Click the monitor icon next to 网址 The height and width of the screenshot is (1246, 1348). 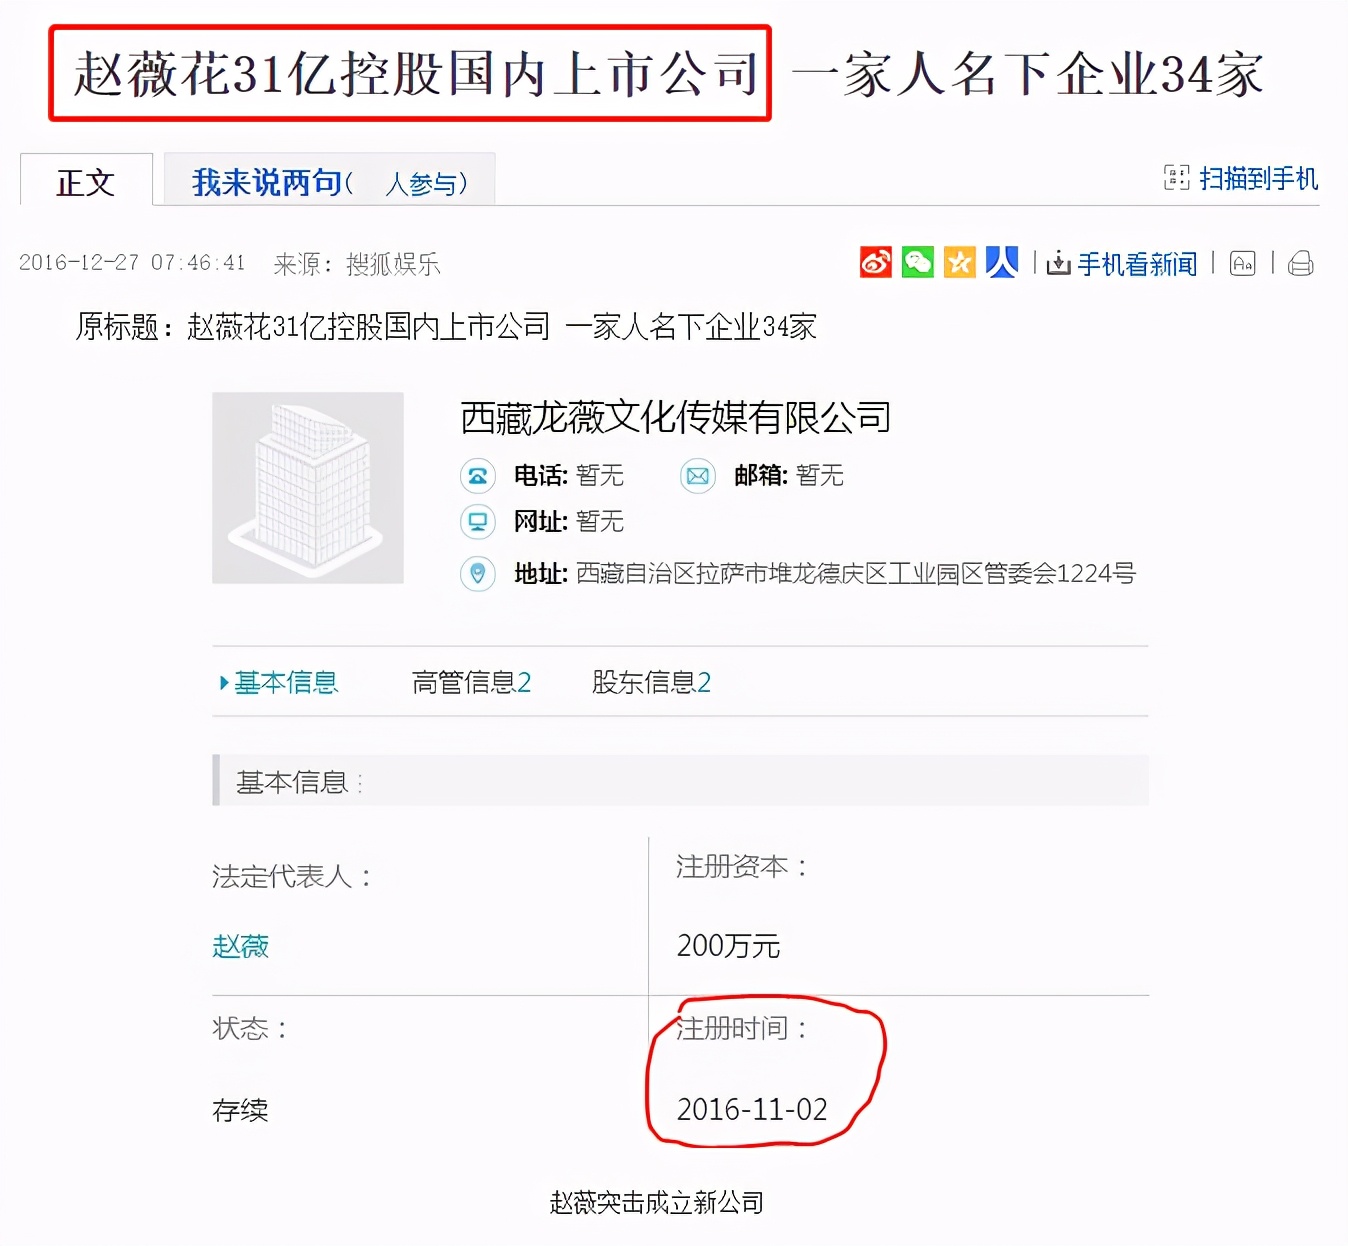(x=478, y=522)
